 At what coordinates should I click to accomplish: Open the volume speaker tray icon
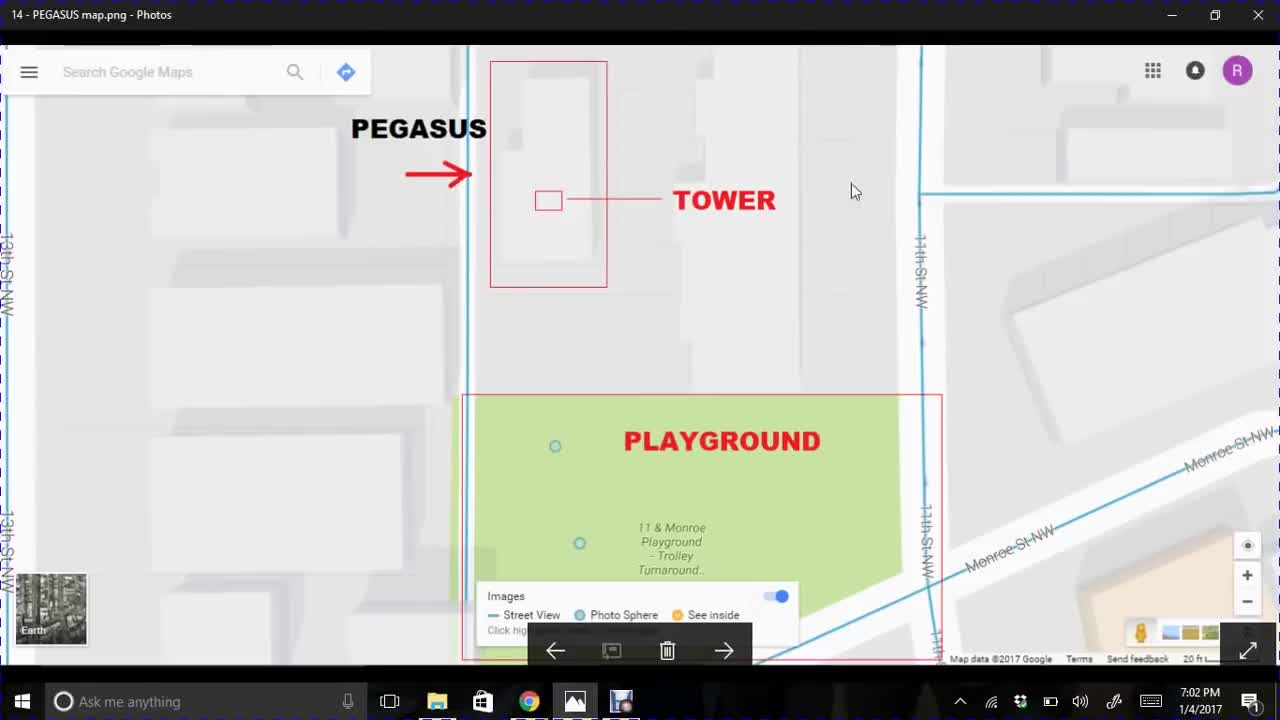[x=1080, y=701]
